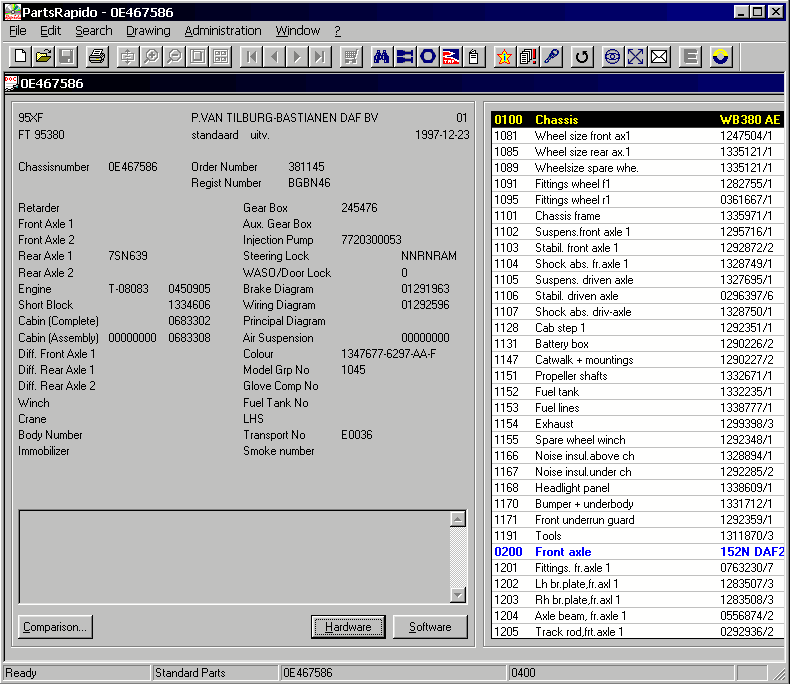Image resolution: width=790 pixels, height=684 pixels.
Task: Select row 1128 Cab step 1
Action: (x=637, y=328)
